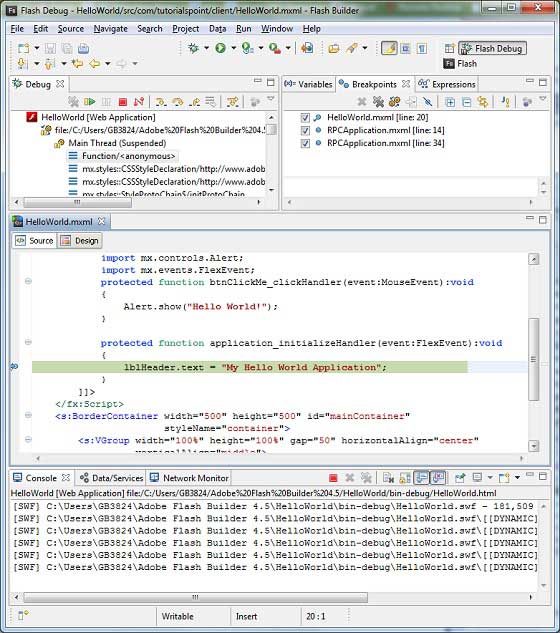Show breakpoints supported by selected target
The height and width of the screenshot is (633, 560).
point(394,102)
